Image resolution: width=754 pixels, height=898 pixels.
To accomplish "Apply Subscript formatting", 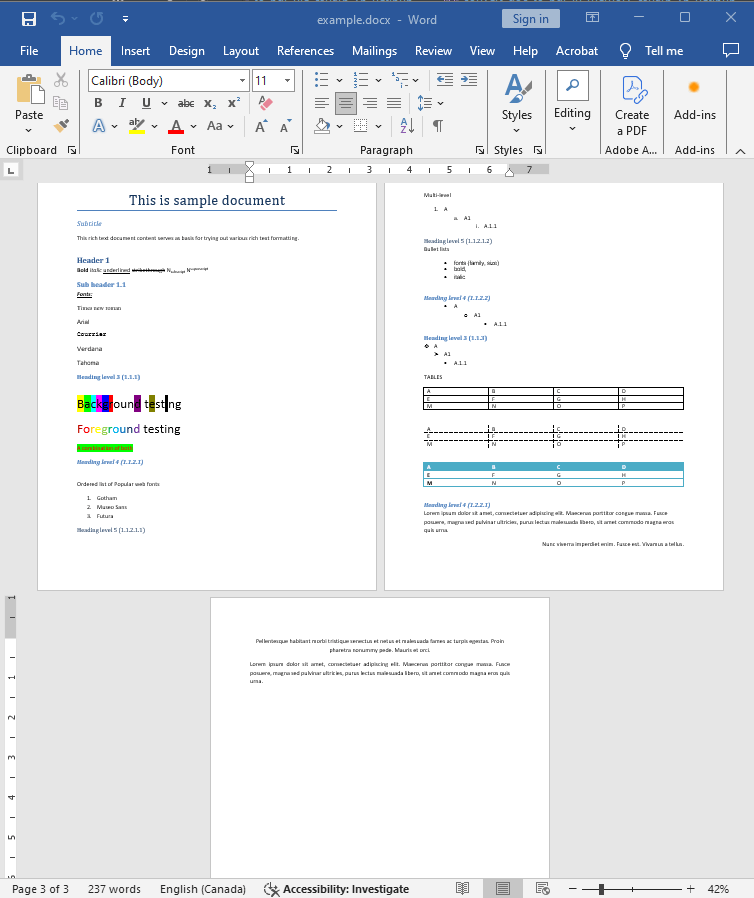I will (210, 103).
